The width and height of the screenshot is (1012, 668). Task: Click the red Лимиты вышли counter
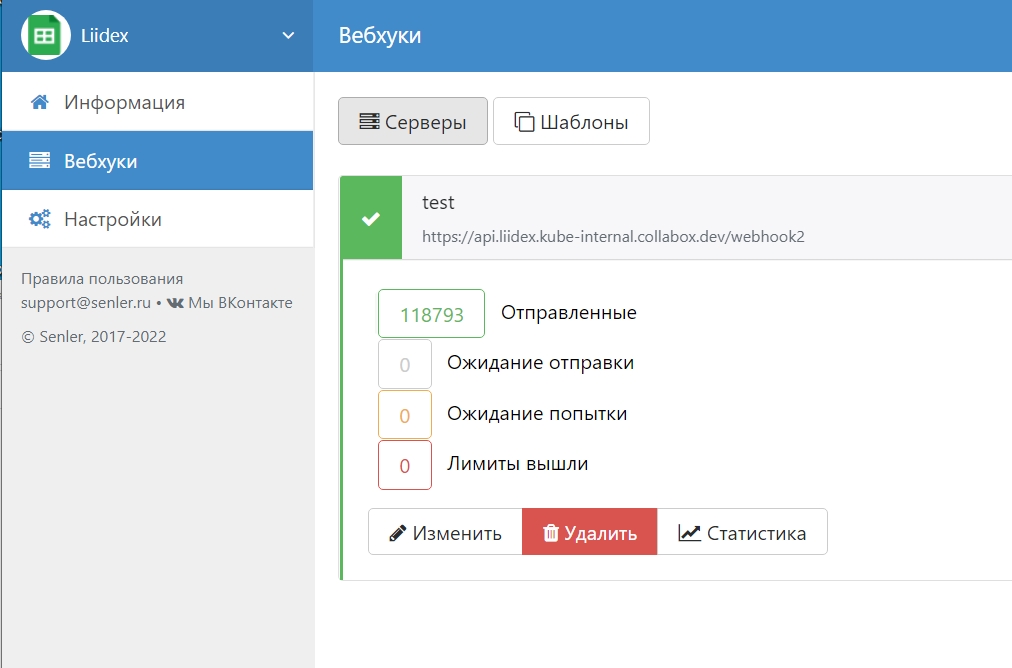[405, 465]
